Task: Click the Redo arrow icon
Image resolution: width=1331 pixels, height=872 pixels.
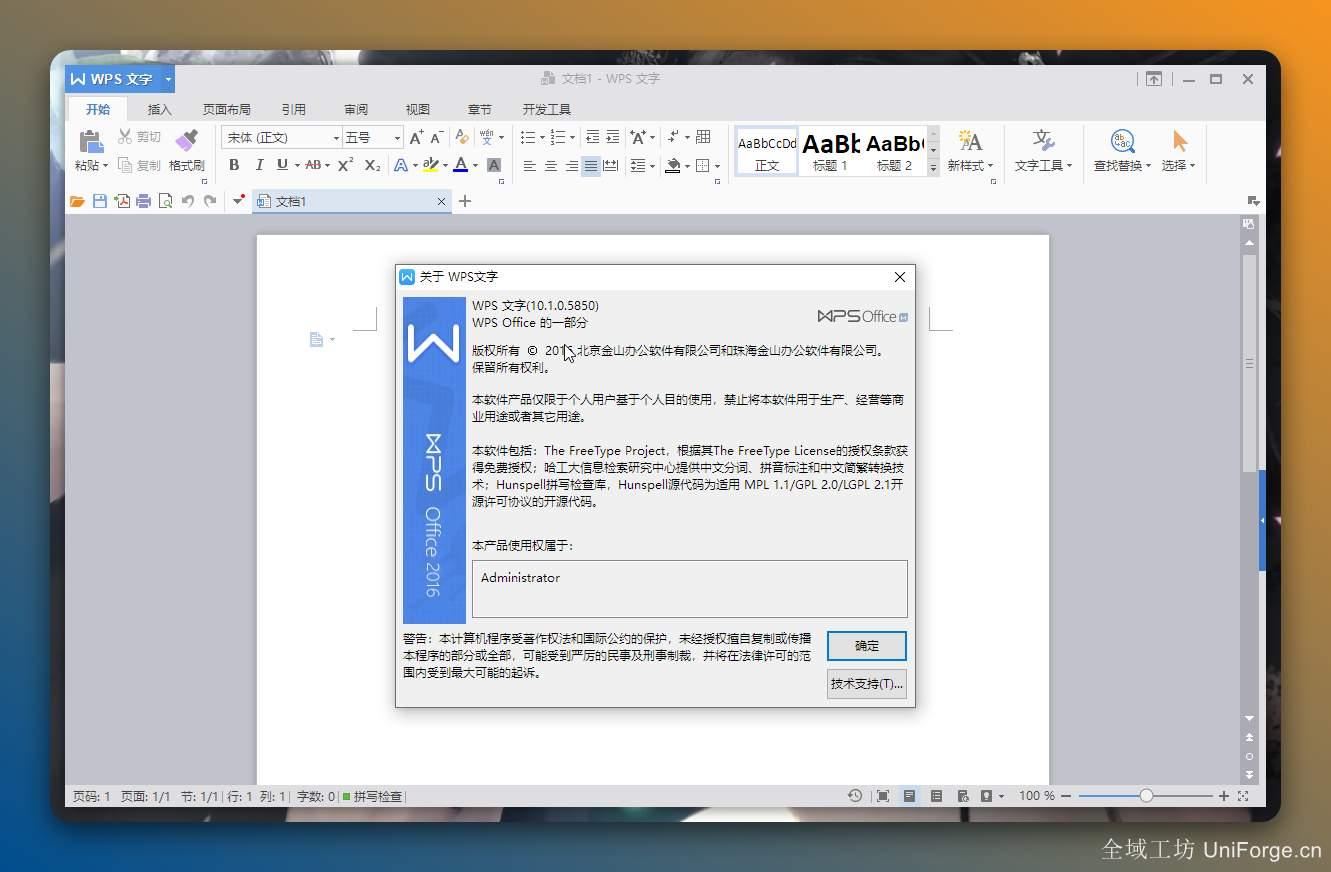Action: tap(210, 201)
